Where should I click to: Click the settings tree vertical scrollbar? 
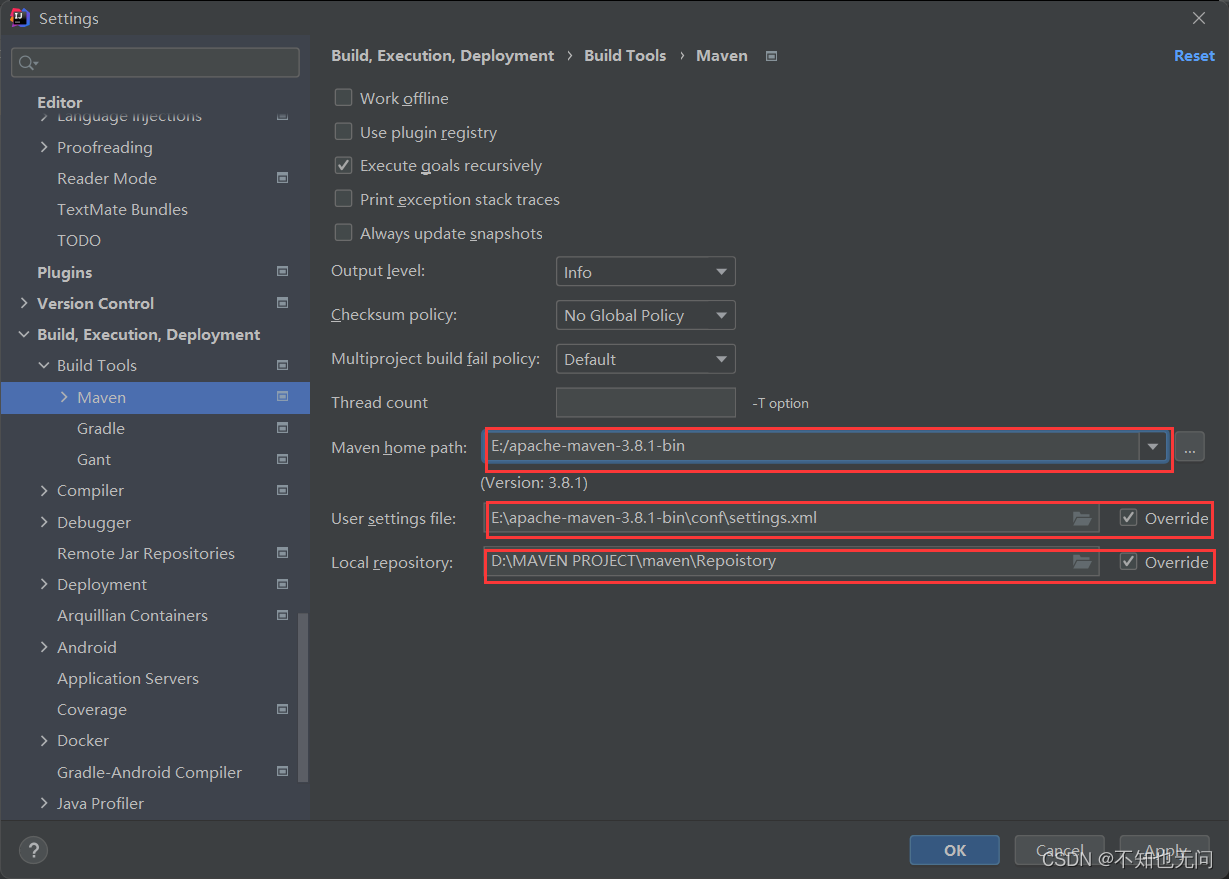coord(303,697)
